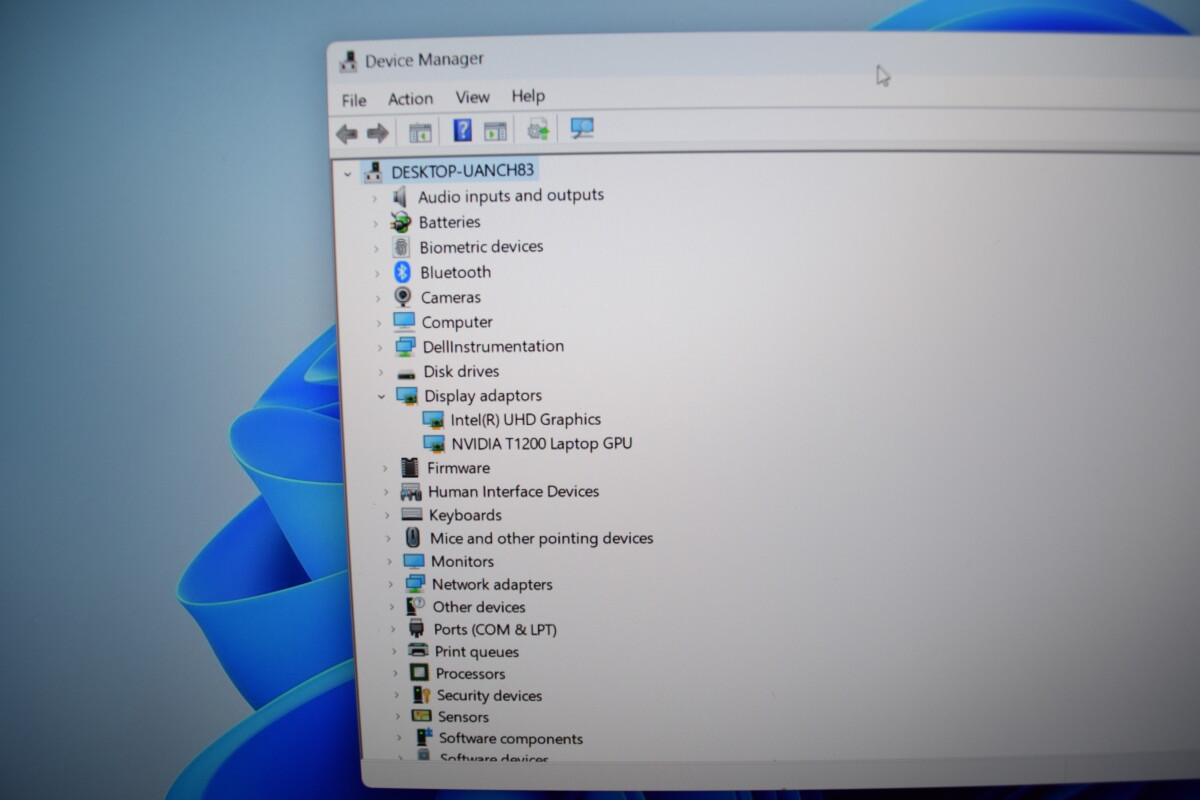The height and width of the screenshot is (800, 1200).
Task: Click the Forward arrow in toolbar
Action: [377, 133]
